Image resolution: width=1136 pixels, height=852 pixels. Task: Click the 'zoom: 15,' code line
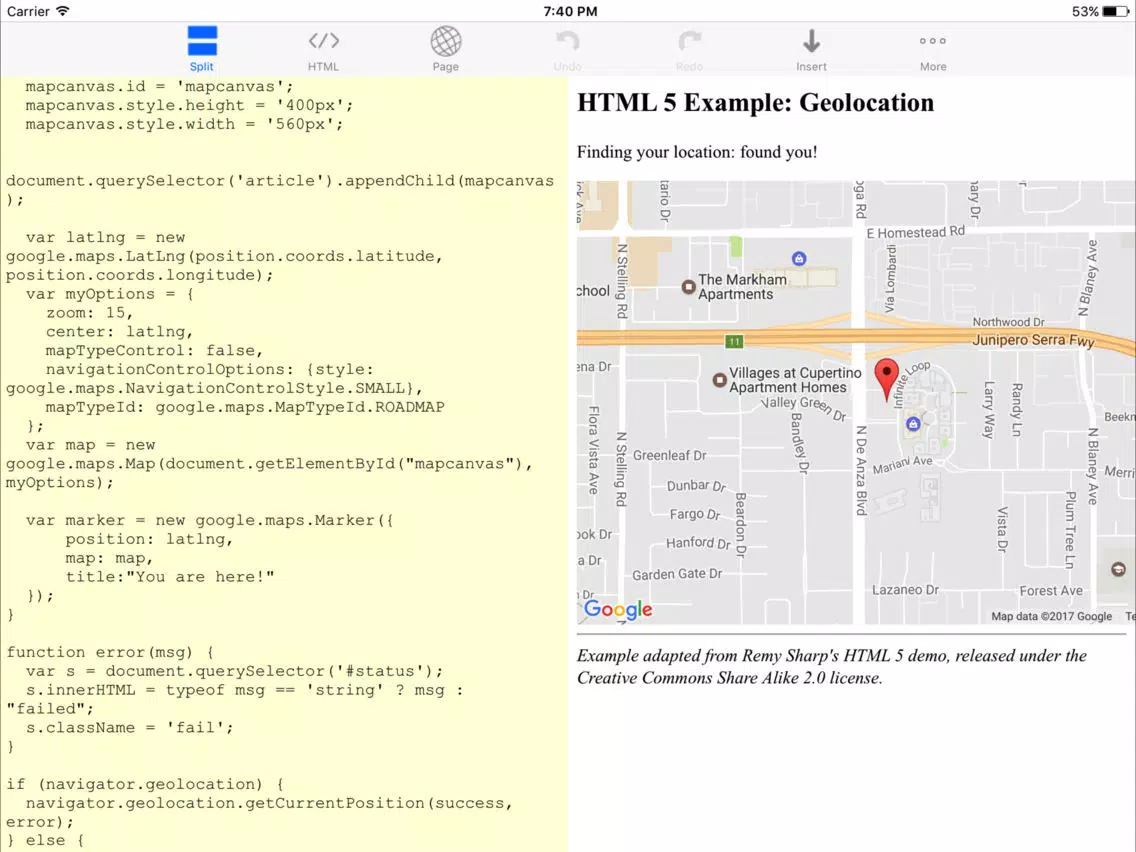click(90, 313)
